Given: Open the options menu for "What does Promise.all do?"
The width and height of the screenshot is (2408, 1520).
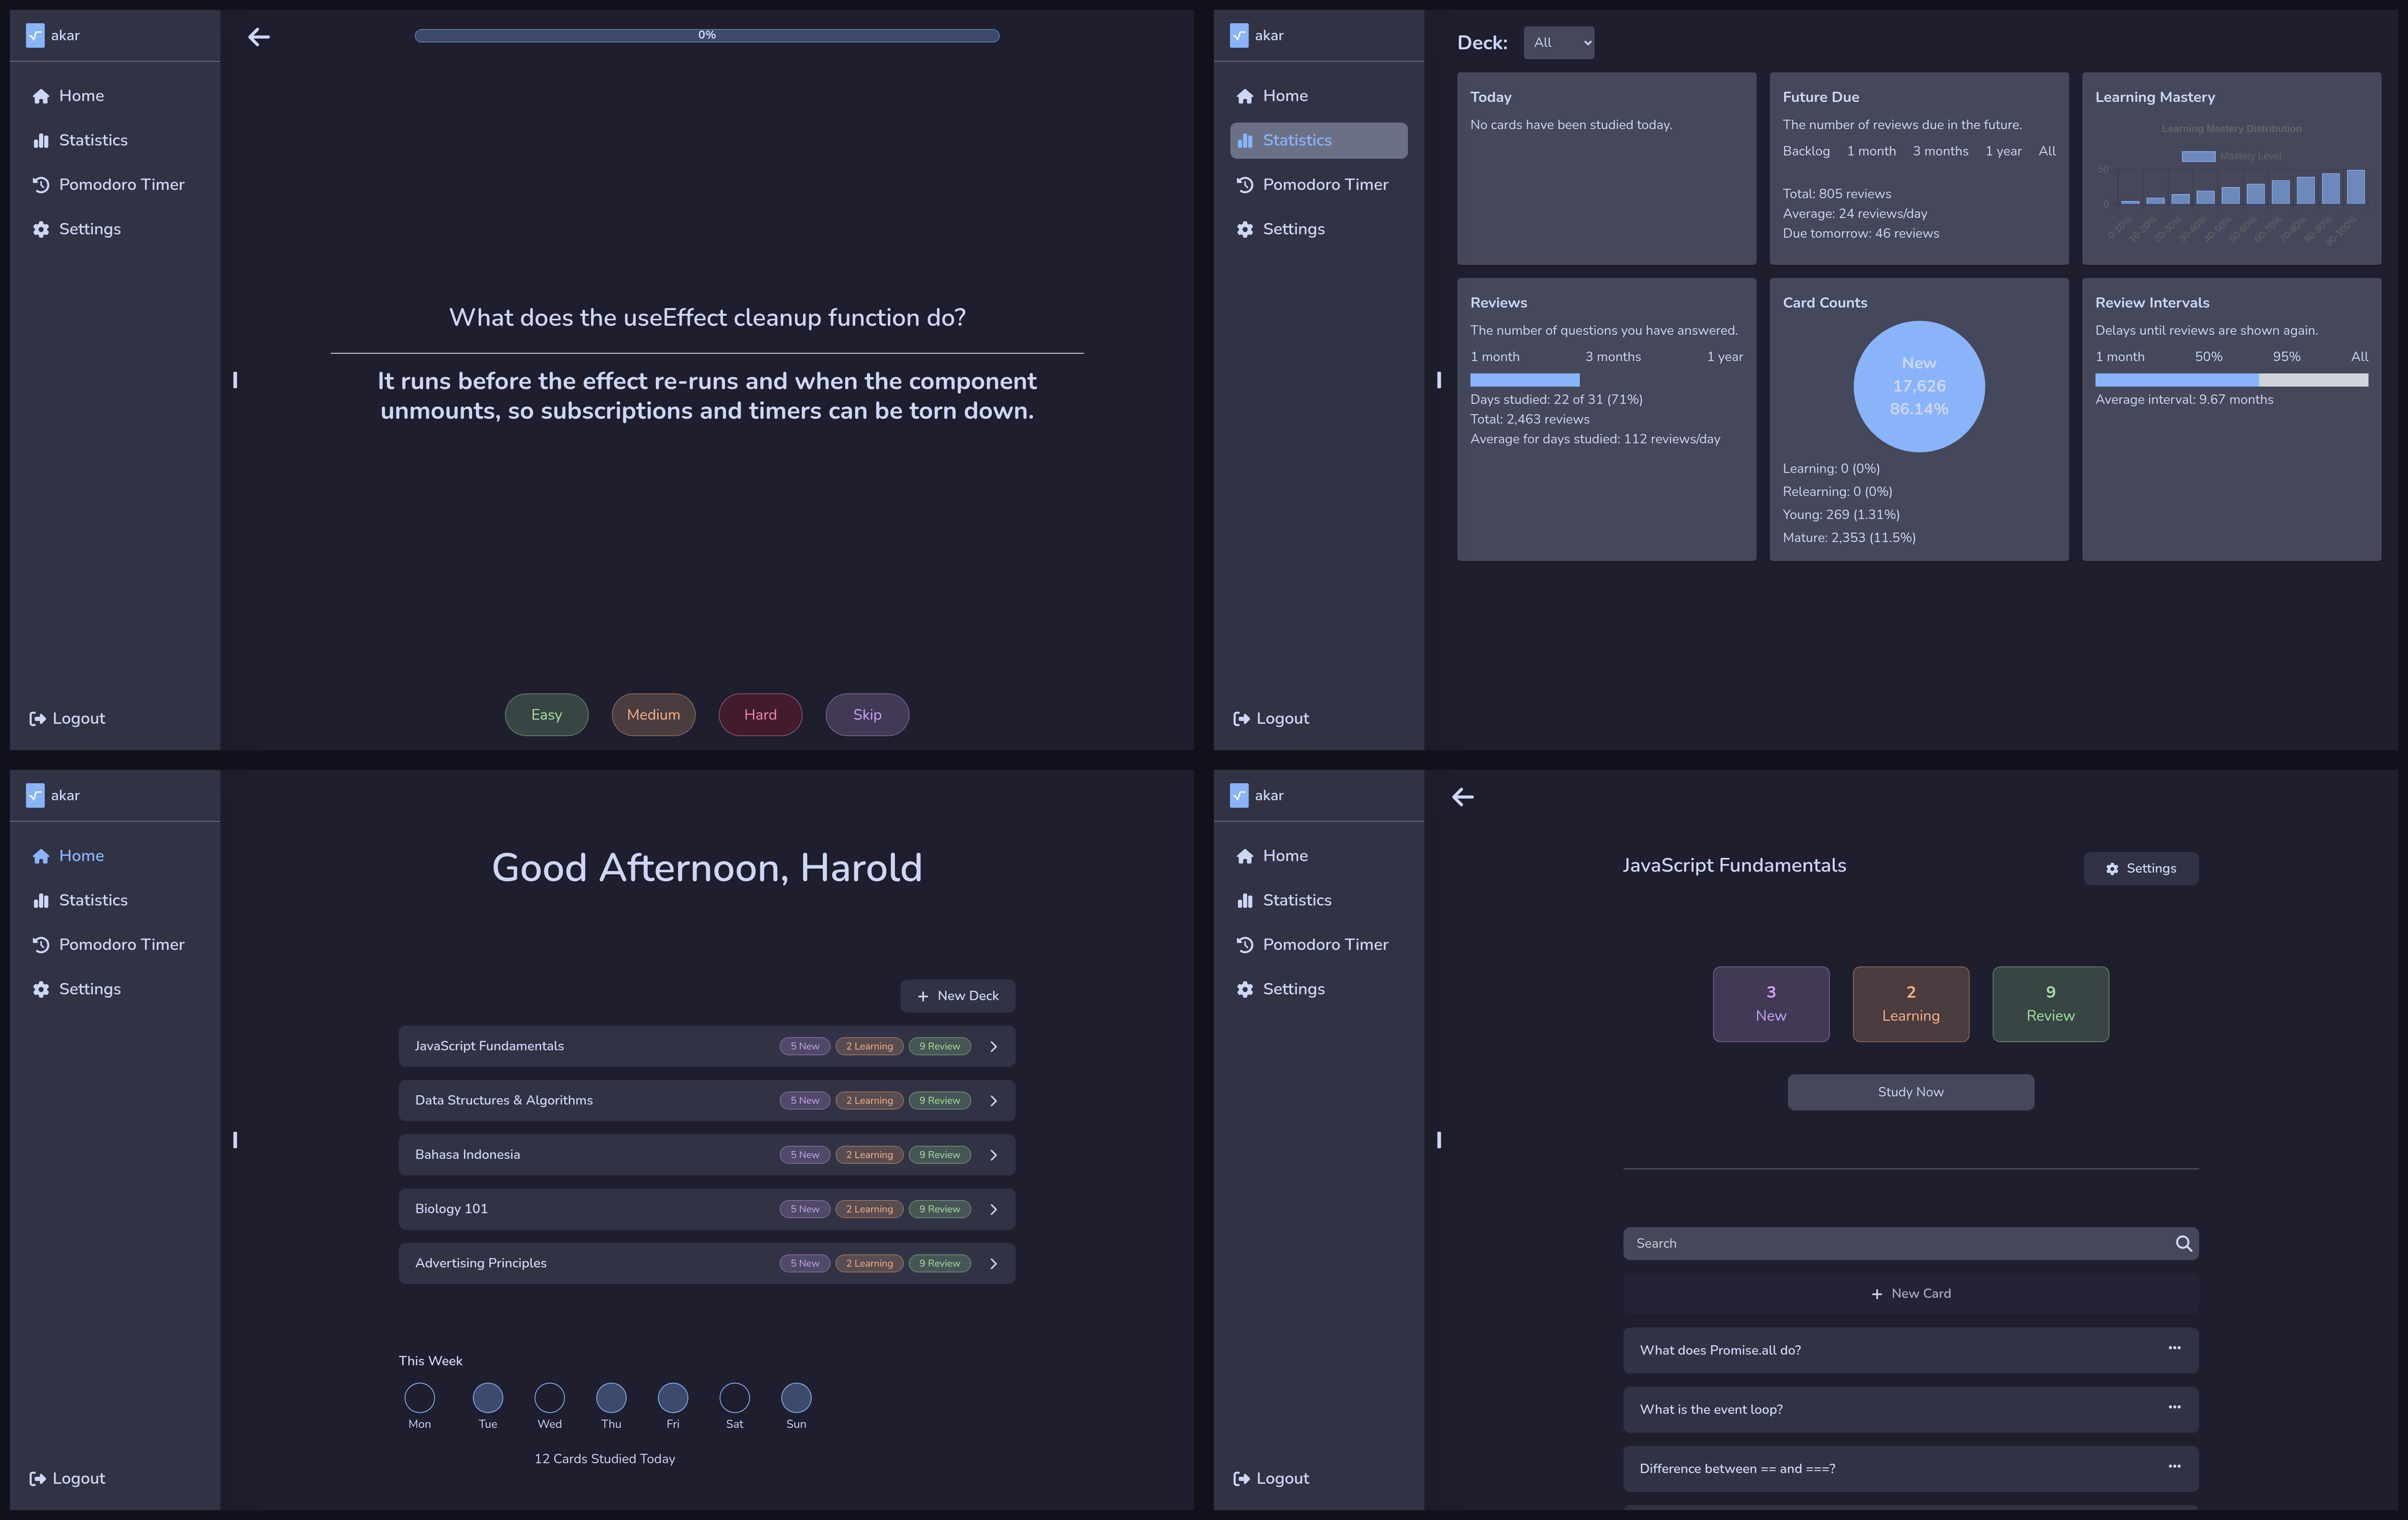Looking at the screenshot, I should tap(2174, 1348).
